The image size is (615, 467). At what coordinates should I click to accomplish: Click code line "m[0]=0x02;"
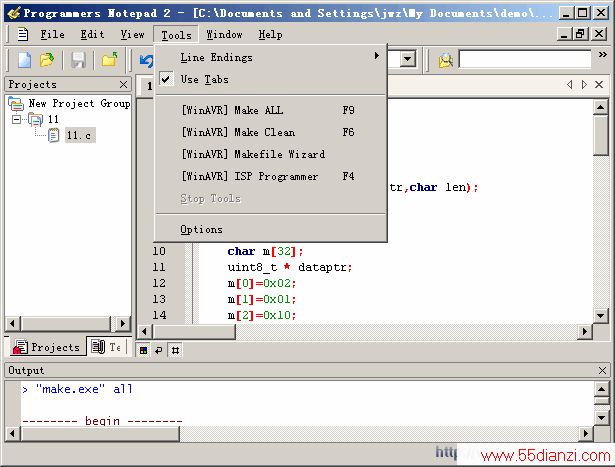262,283
